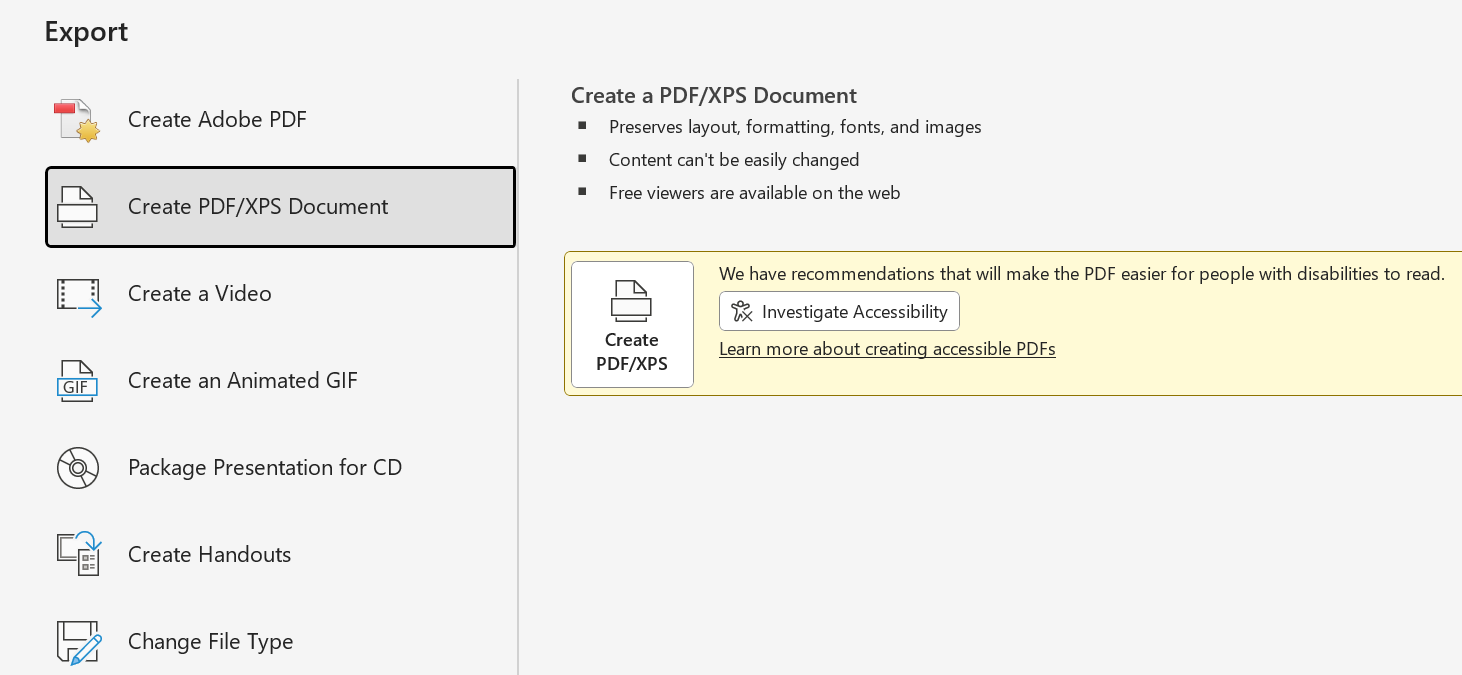Click the Create PDF/XPS button
This screenshot has width=1462, height=675.
point(632,324)
